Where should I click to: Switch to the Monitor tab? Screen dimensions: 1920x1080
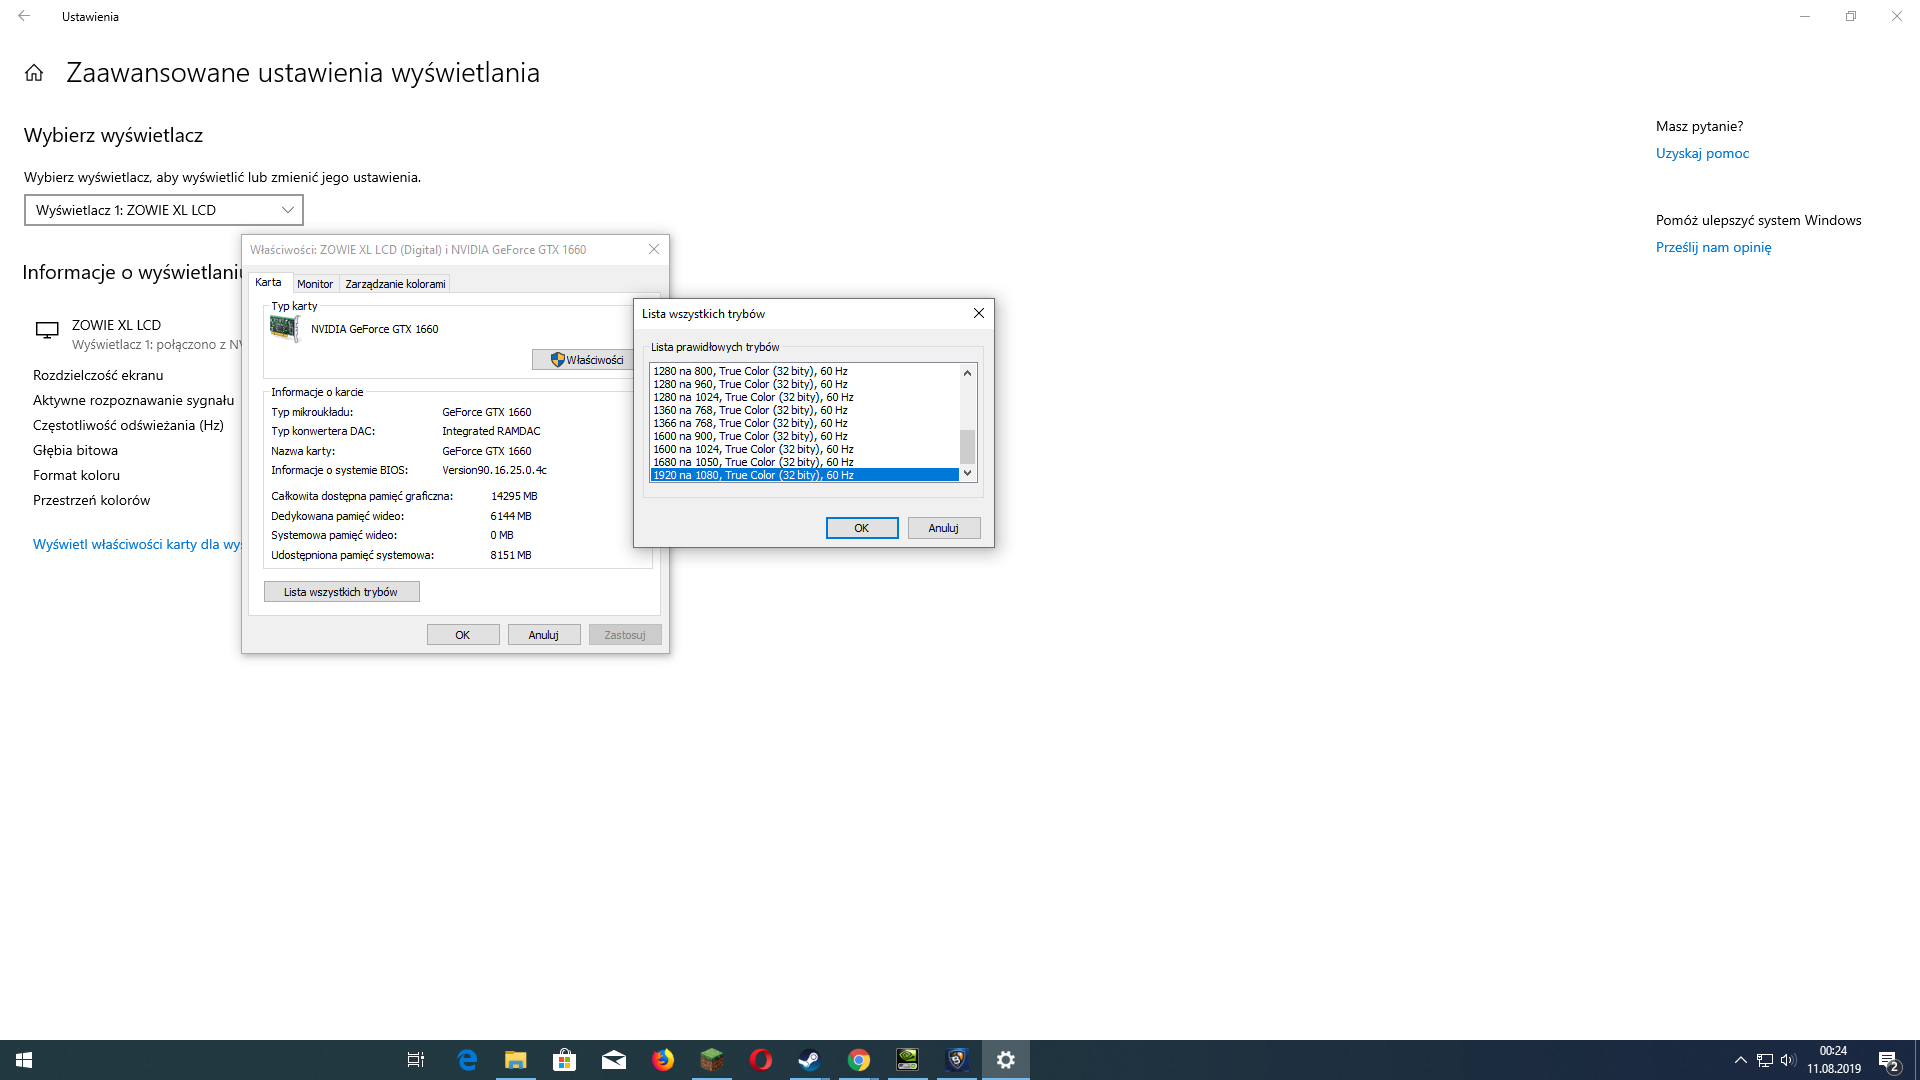coord(315,284)
